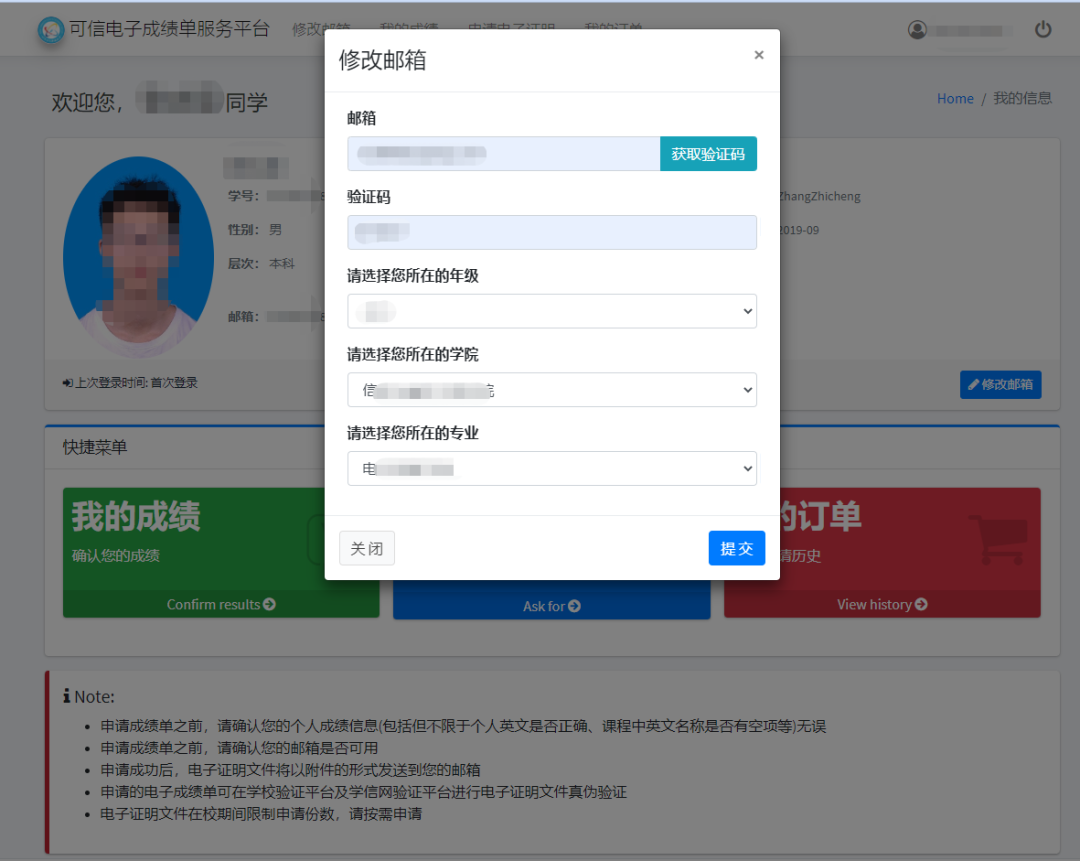Viewport: 1080px width, 861px height.
Task: Click the 我的信息 breadcrumb text
Action: (1022, 98)
